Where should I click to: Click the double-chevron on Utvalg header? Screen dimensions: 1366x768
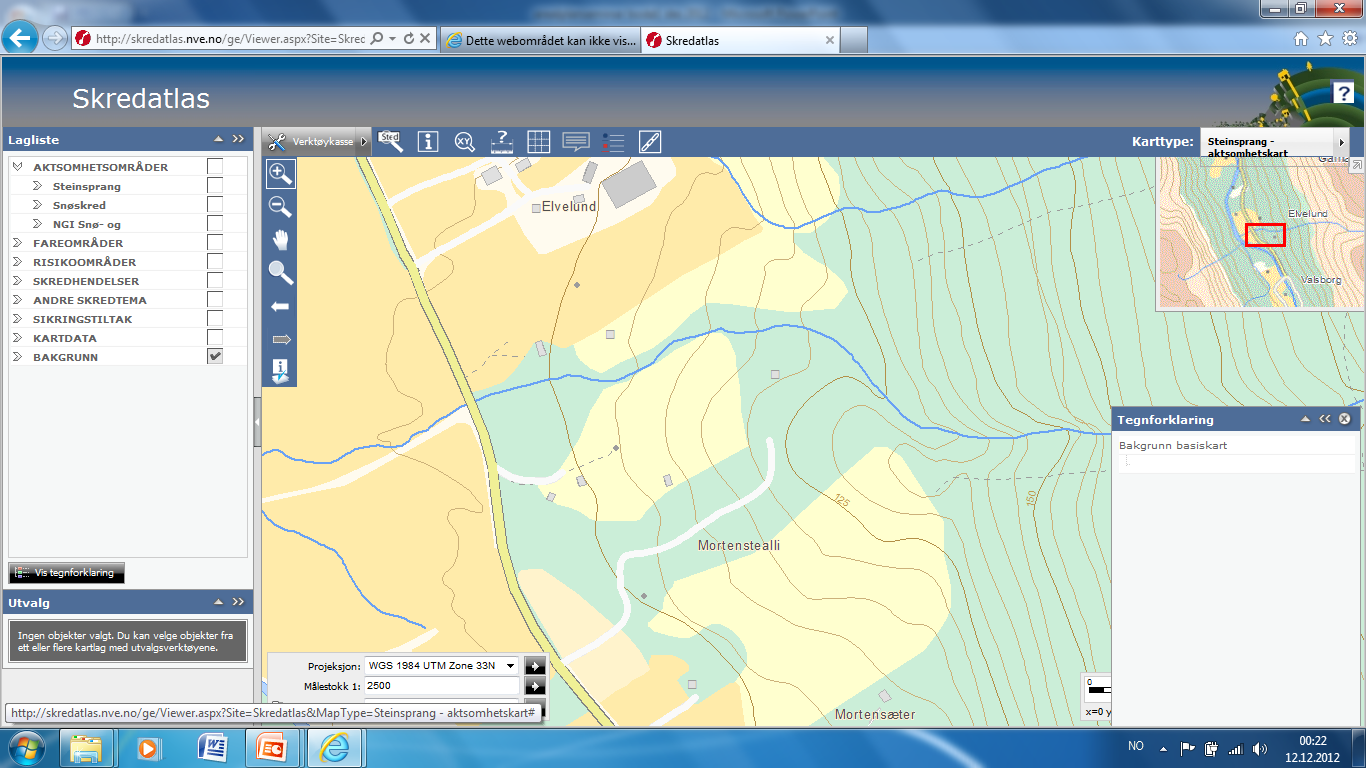[238, 603]
